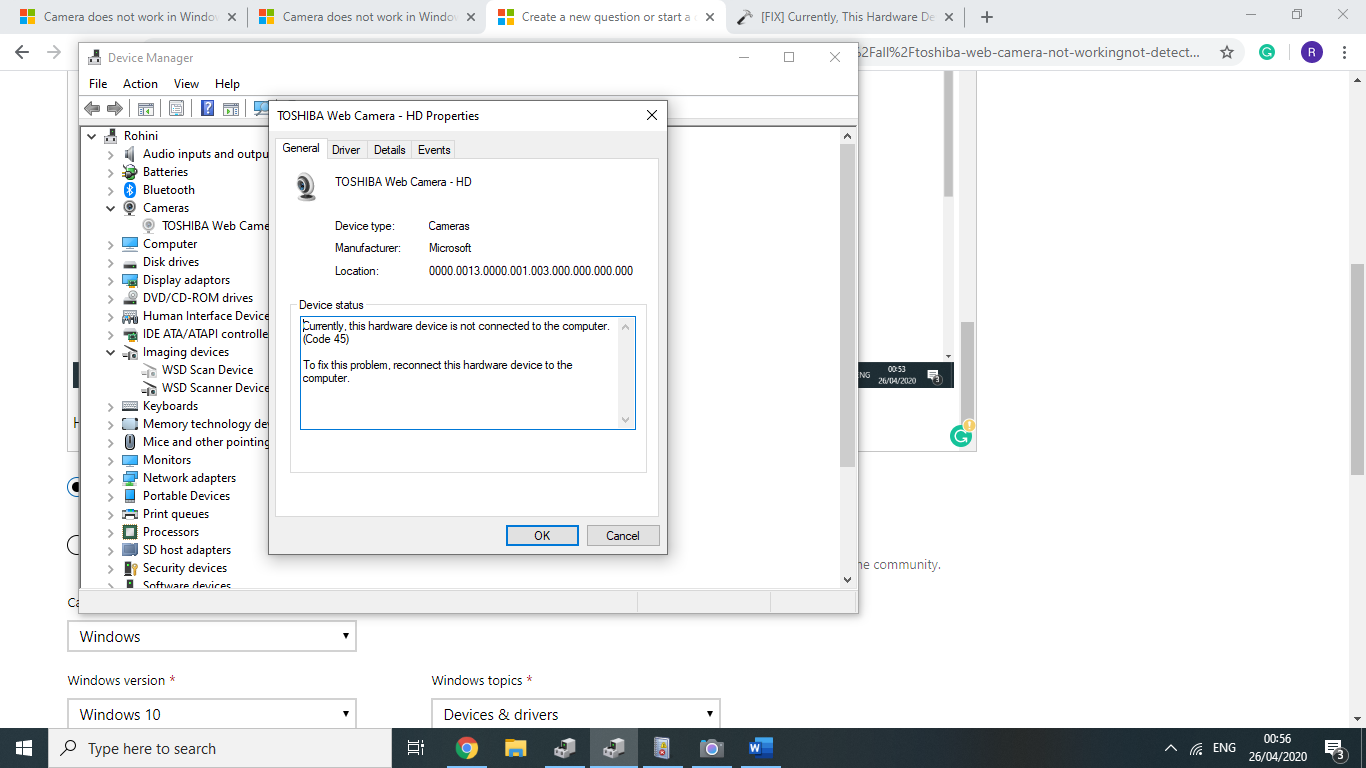Expand the Computer node
The width and height of the screenshot is (1366, 768).
tap(111, 244)
